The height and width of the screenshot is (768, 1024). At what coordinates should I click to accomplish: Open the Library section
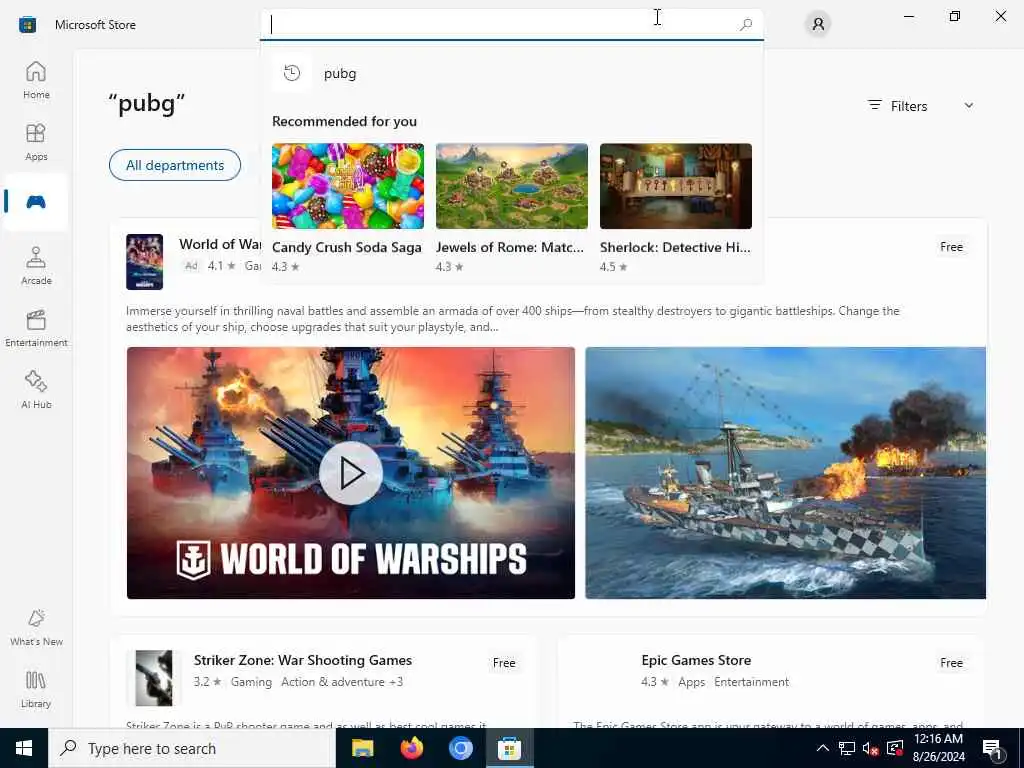36,689
